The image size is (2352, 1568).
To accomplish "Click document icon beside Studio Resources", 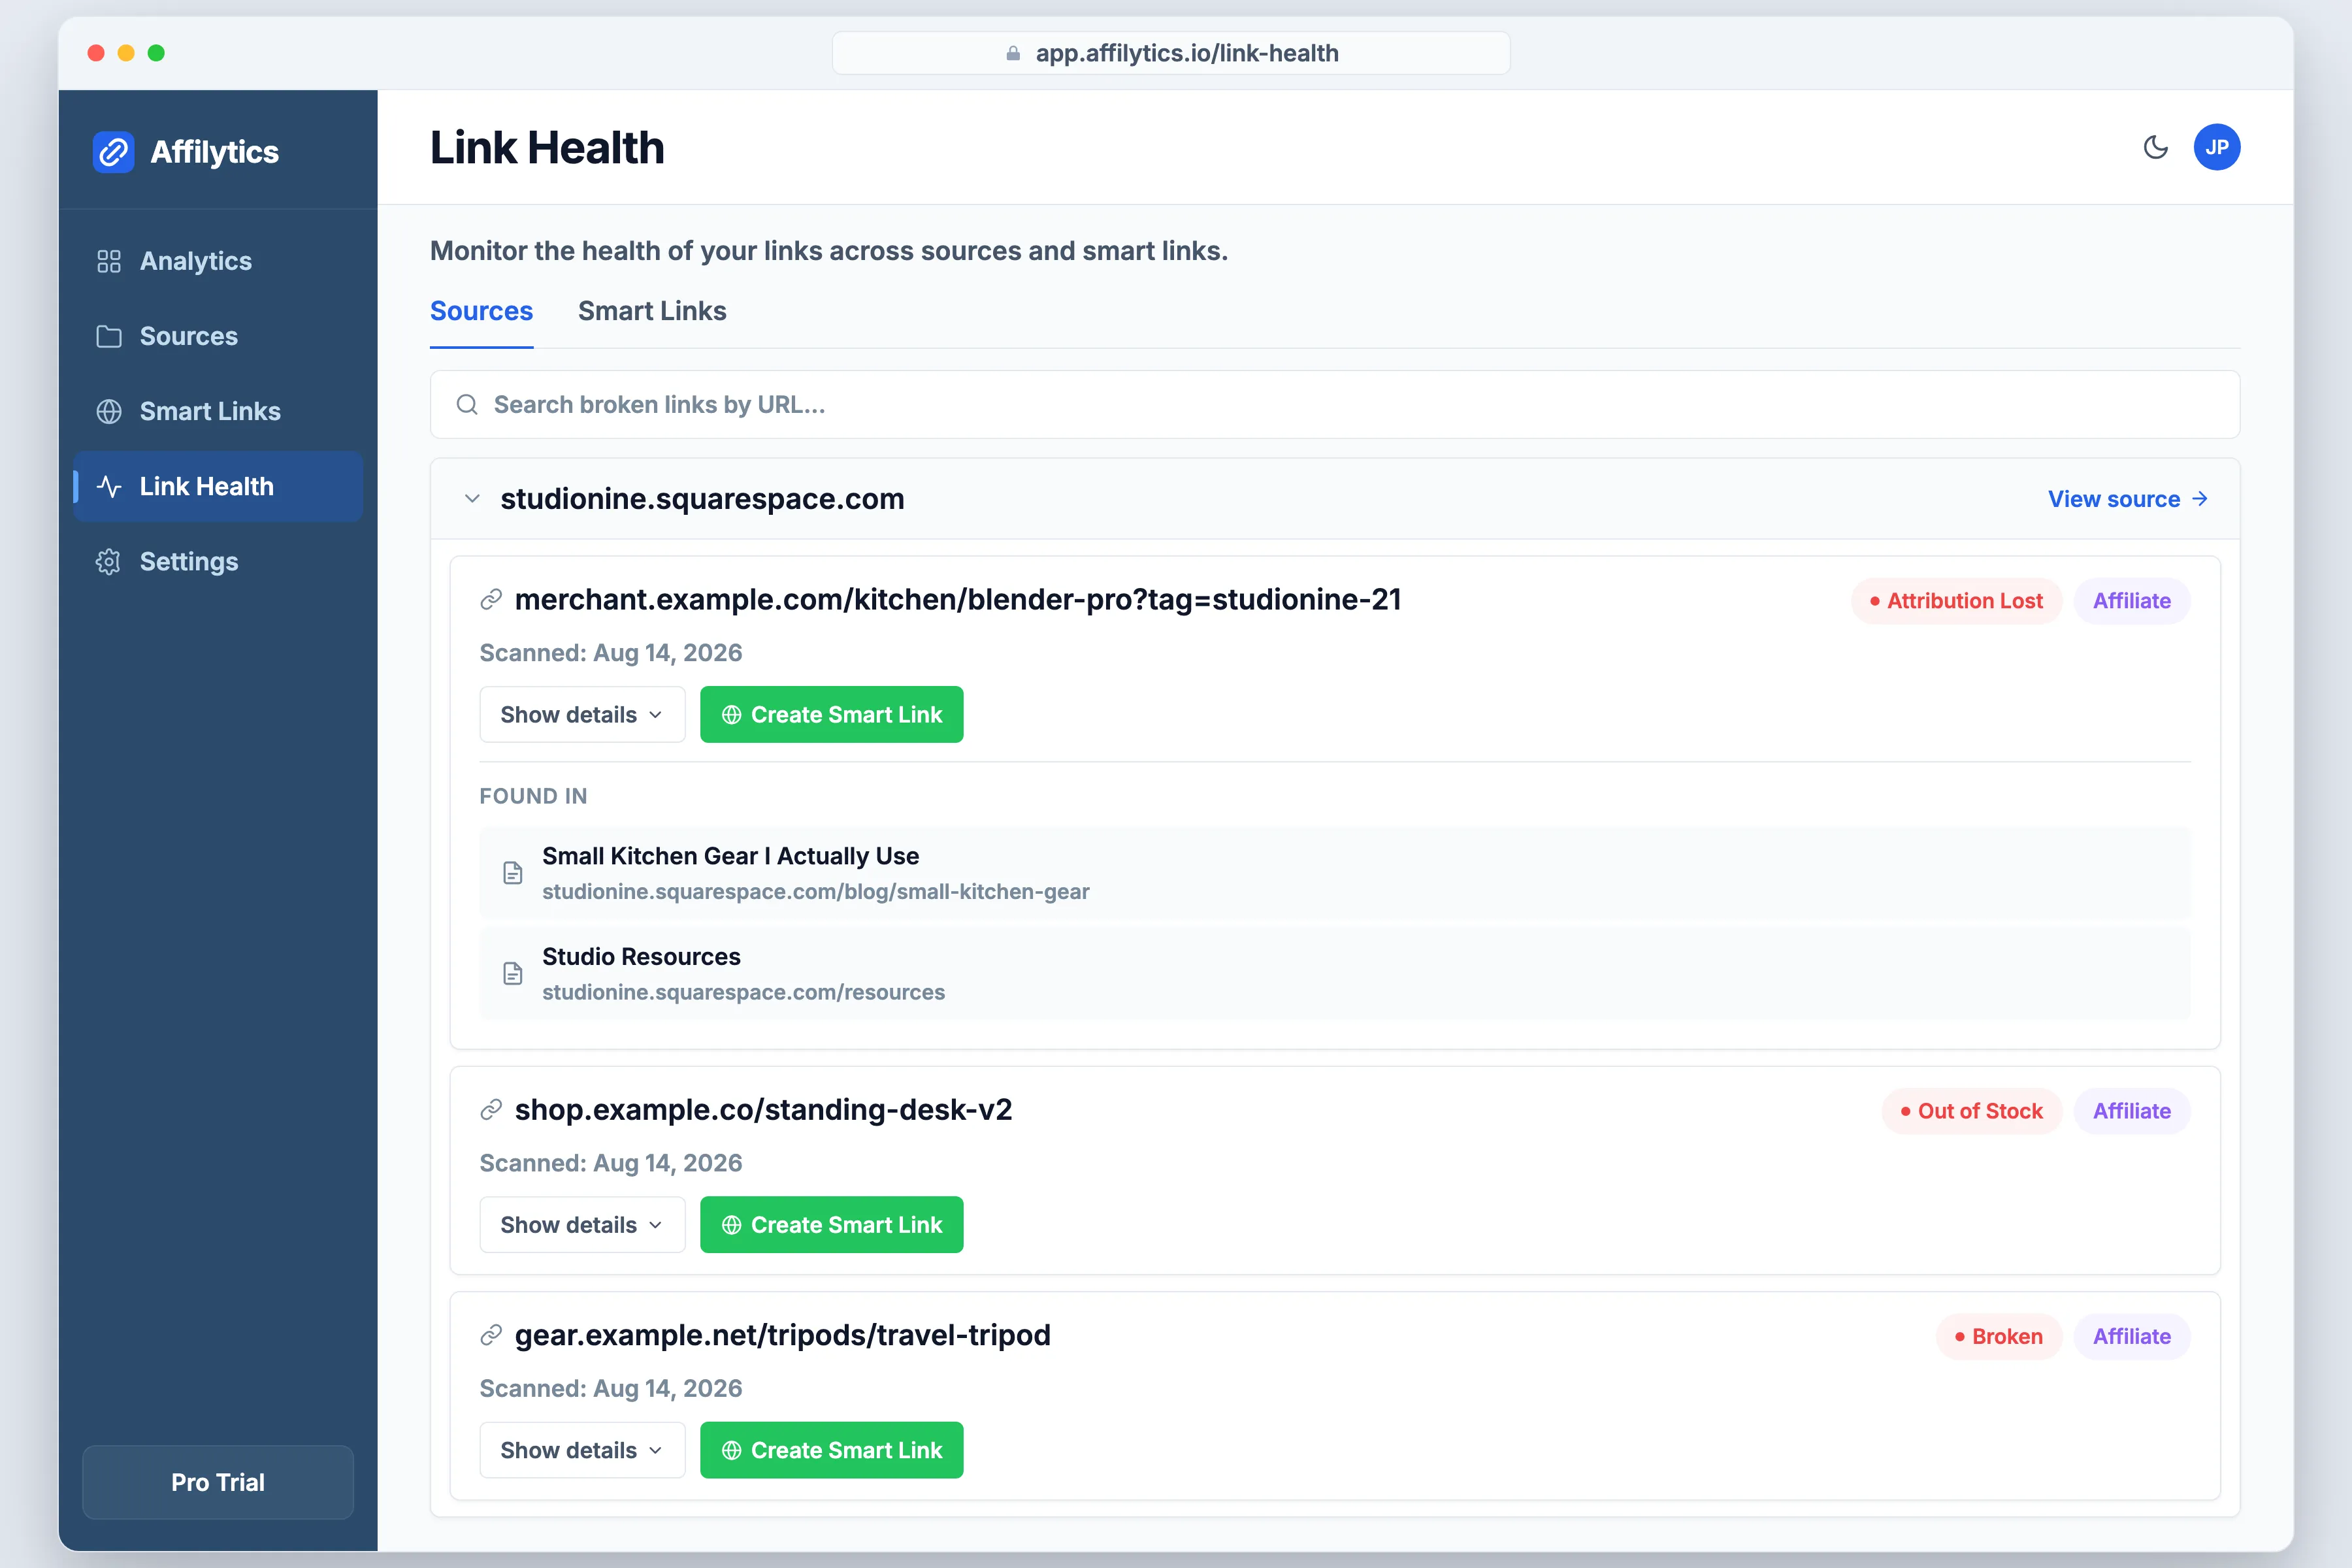I will 513,973.
